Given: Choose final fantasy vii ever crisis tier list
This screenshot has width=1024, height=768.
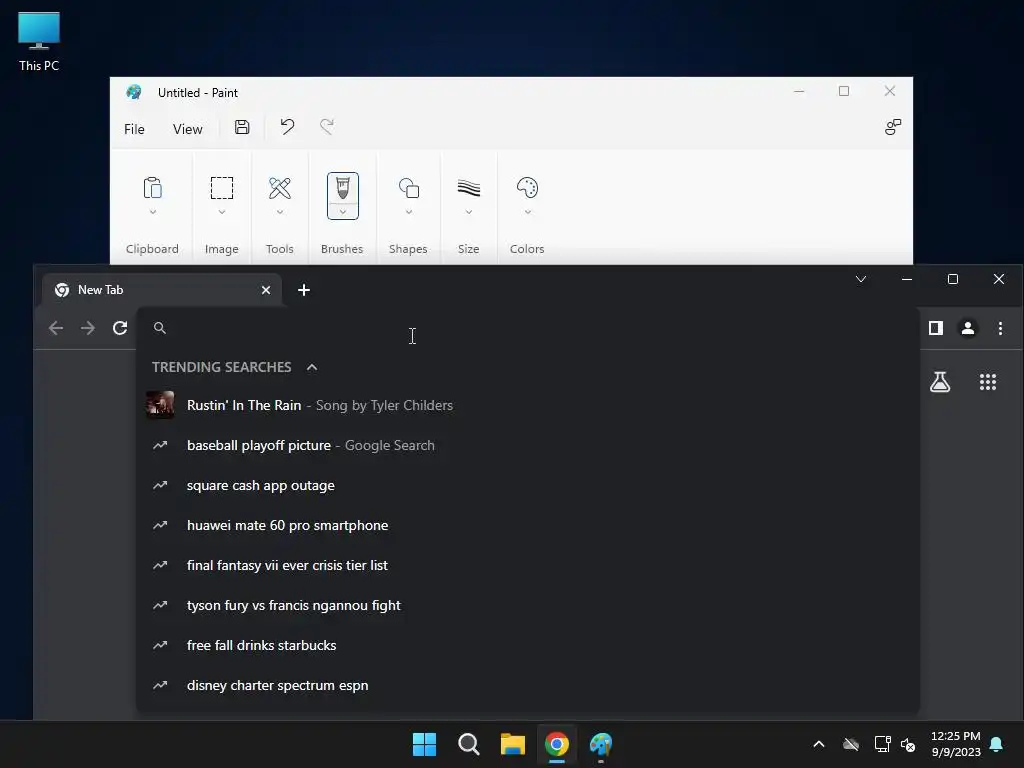Looking at the screenshot, I should (528, 565).
